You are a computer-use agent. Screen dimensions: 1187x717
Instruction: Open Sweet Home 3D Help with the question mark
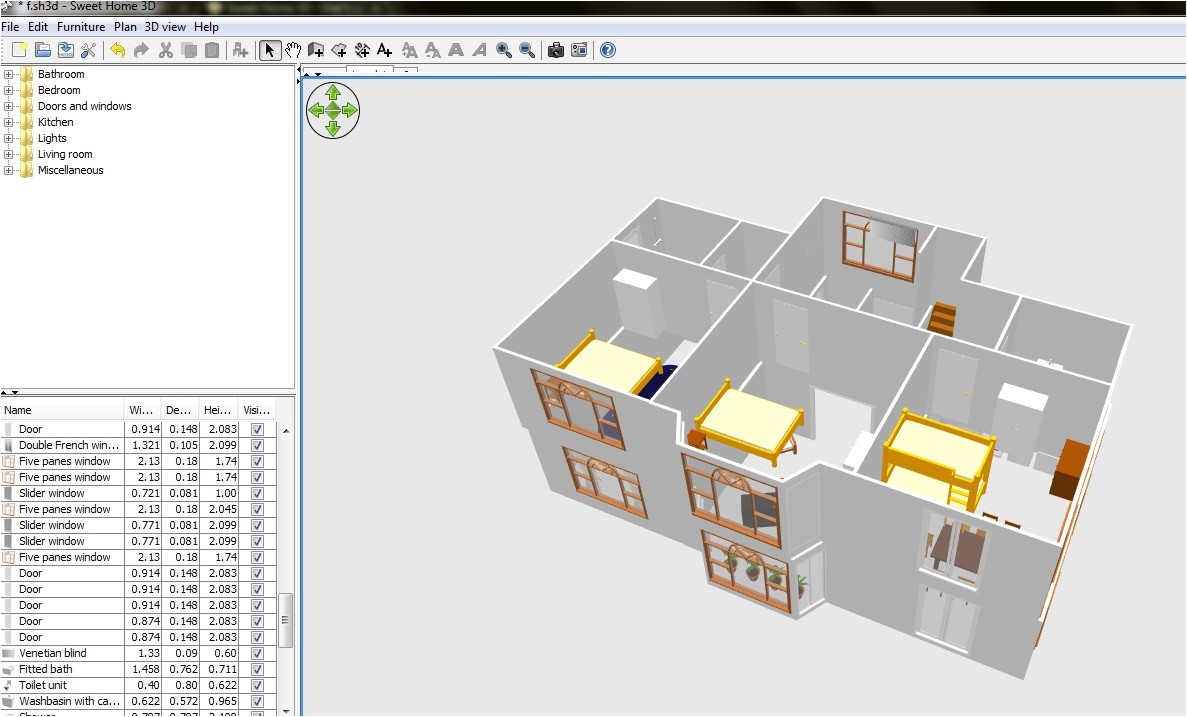coord(607,49)
